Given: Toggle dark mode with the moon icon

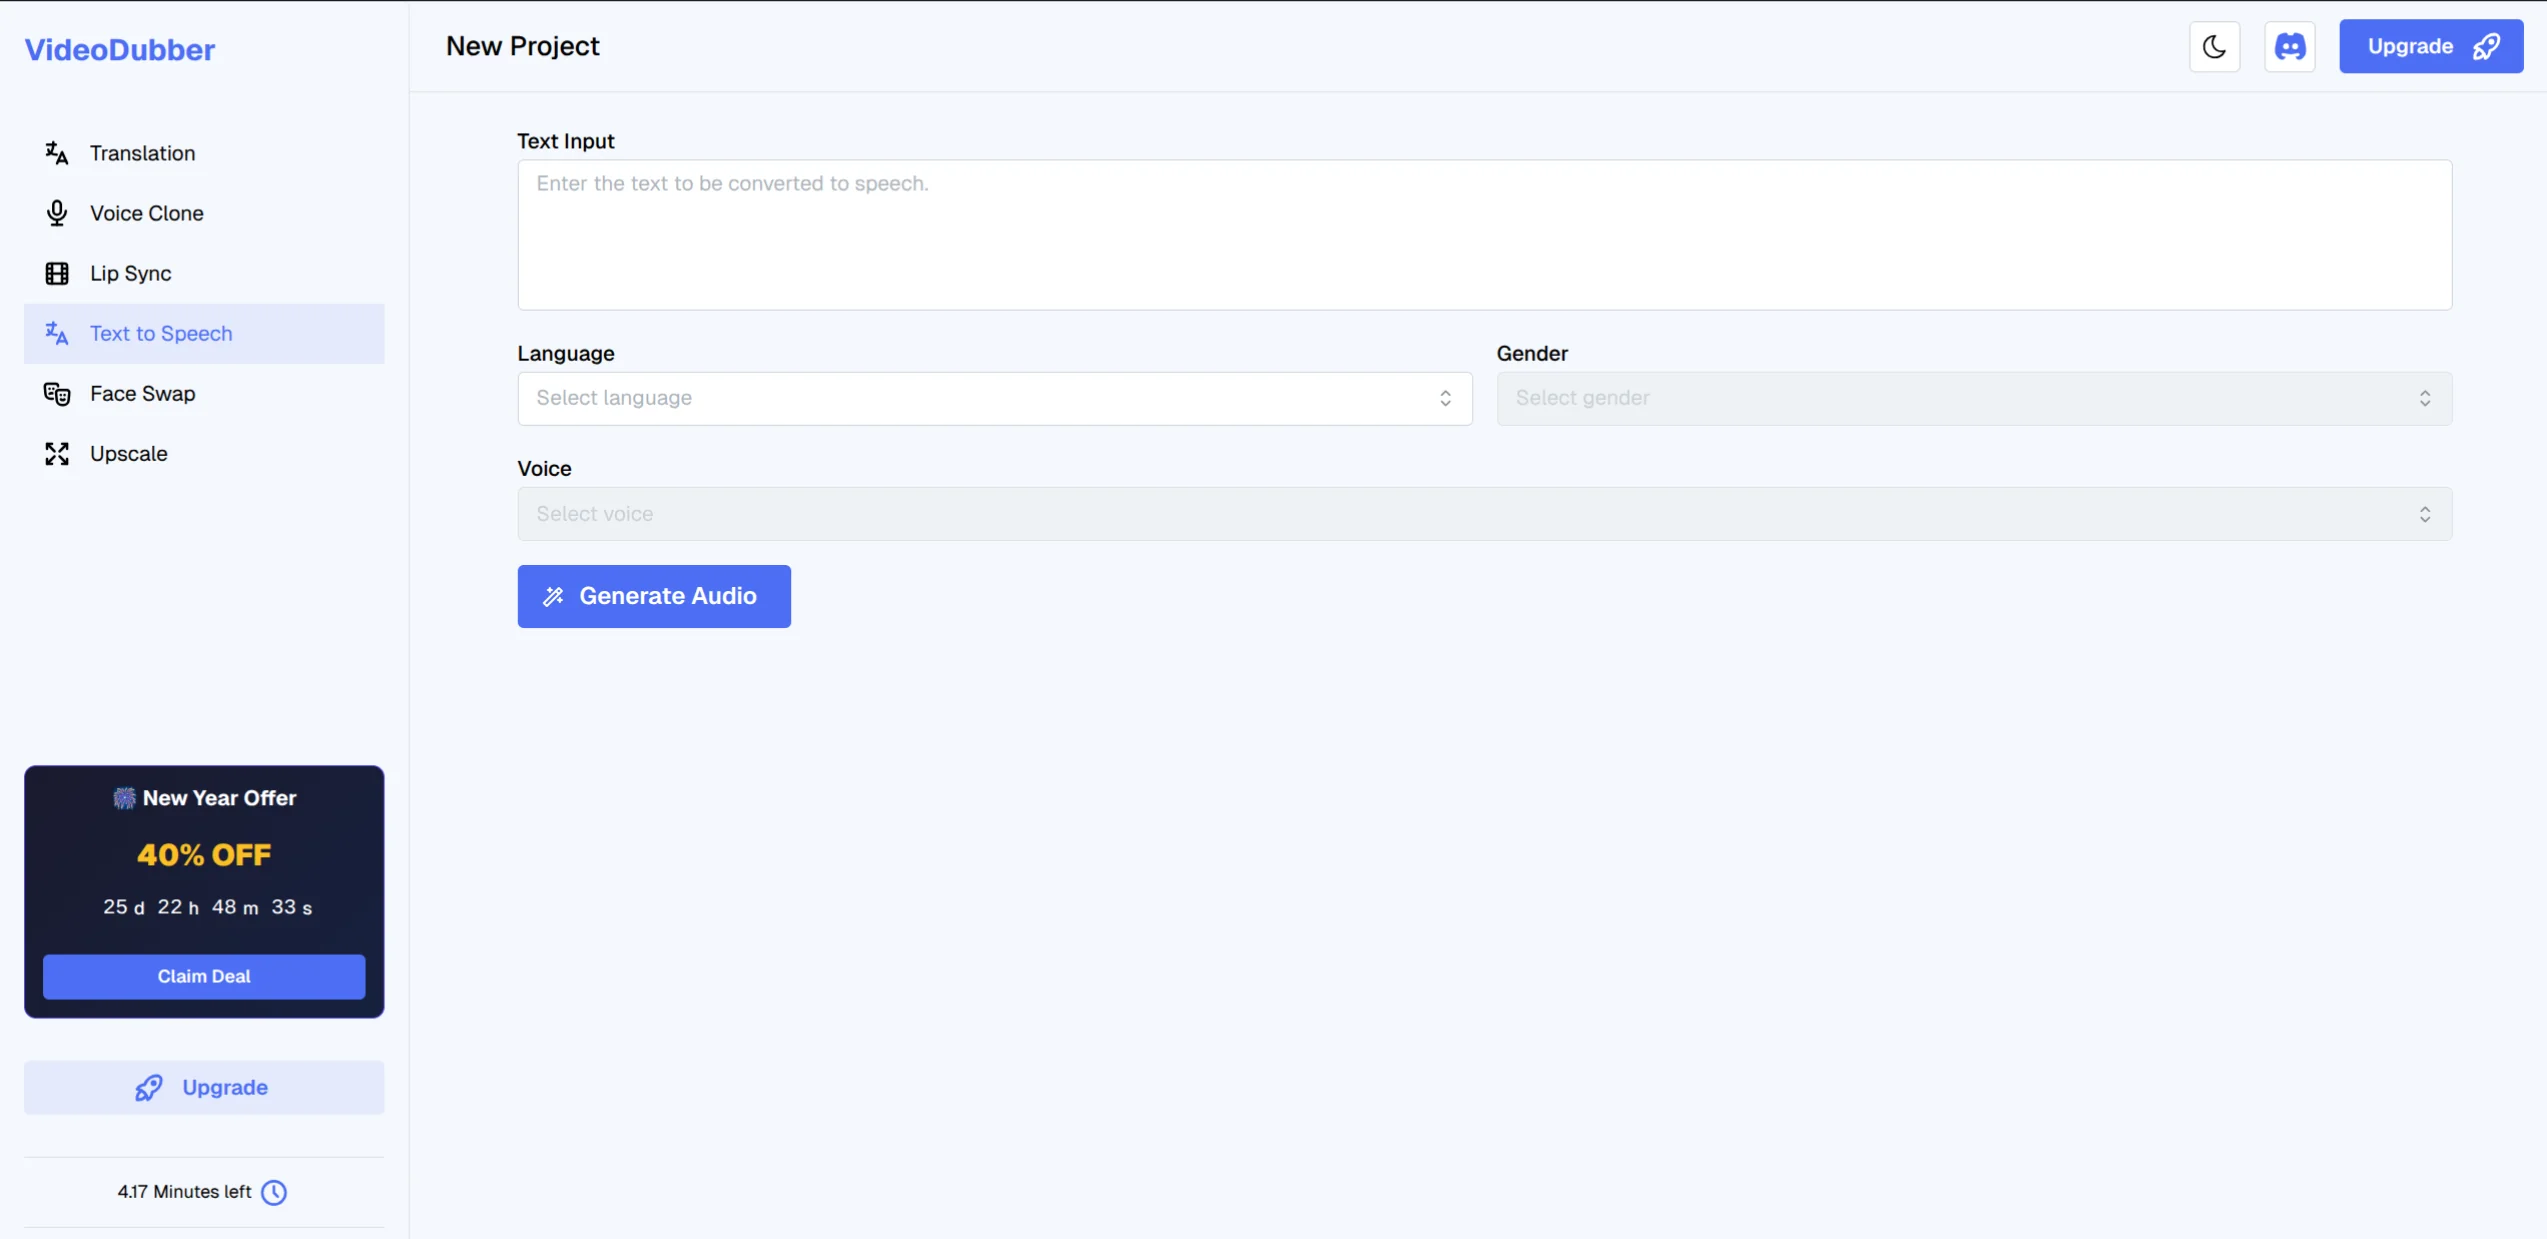Looking at the screenshot, I should coord(2213,46).
